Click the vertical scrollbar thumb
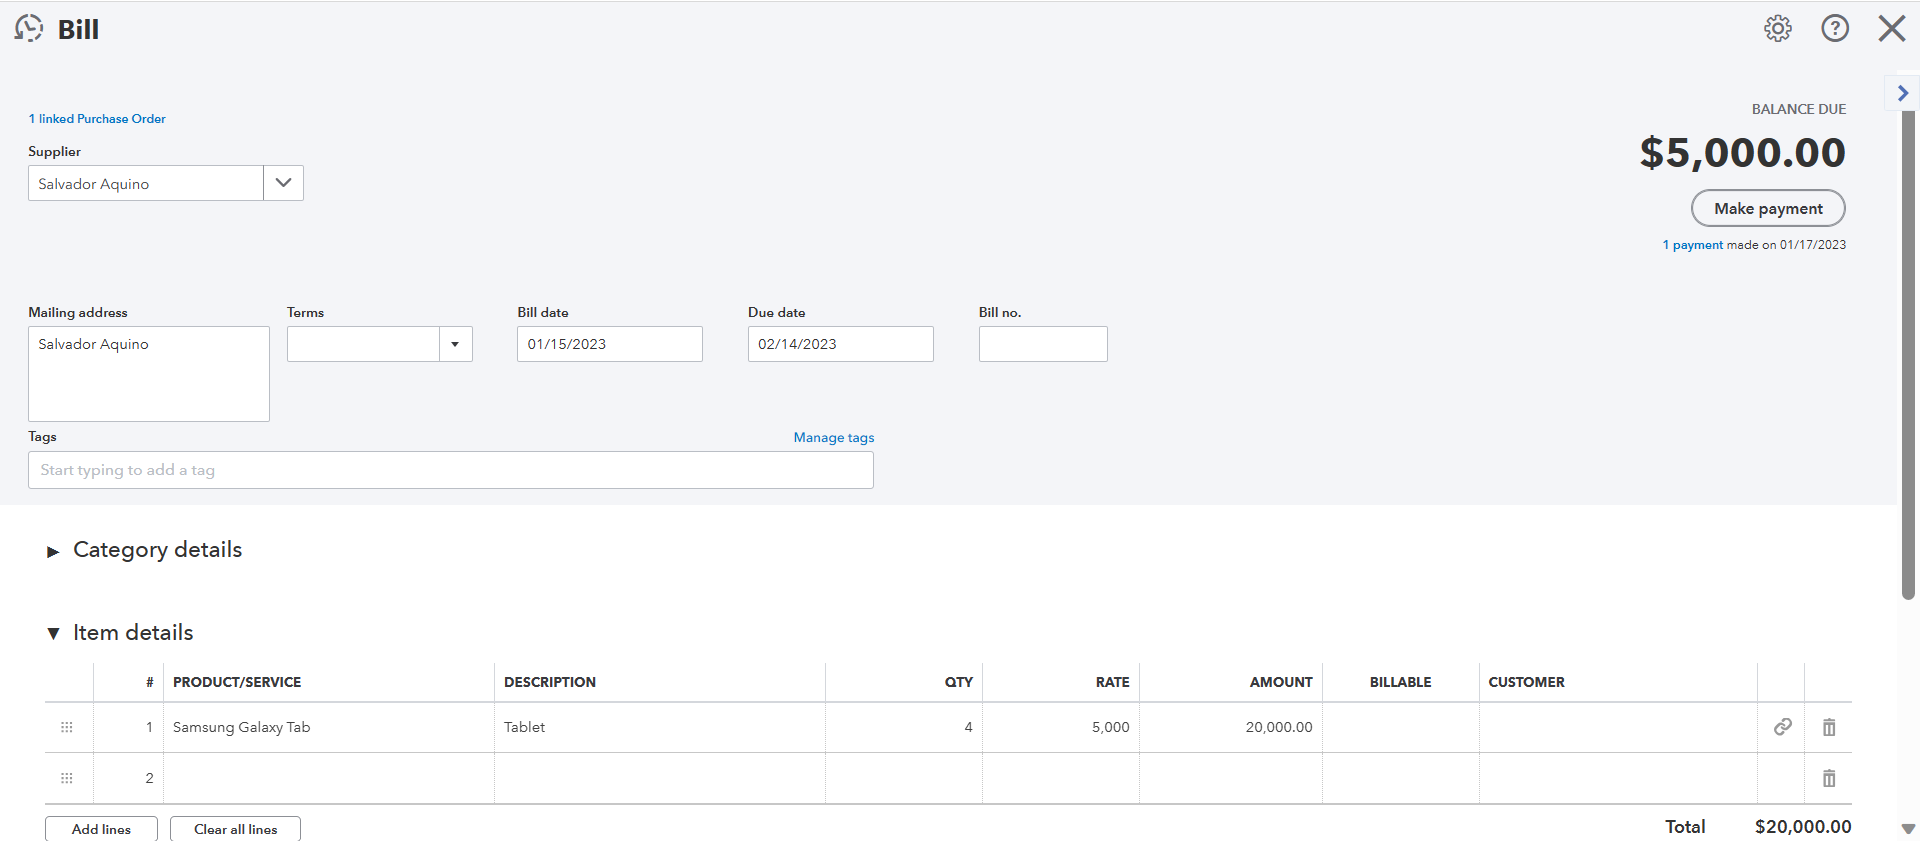 point(1908,350)
